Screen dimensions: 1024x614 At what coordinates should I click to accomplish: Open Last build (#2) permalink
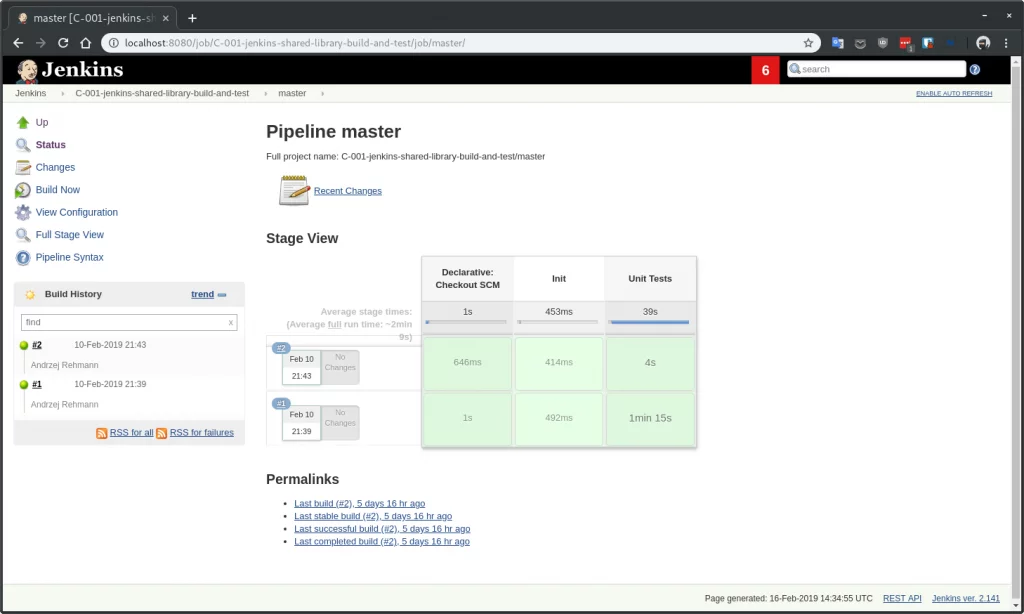(359, 504)
